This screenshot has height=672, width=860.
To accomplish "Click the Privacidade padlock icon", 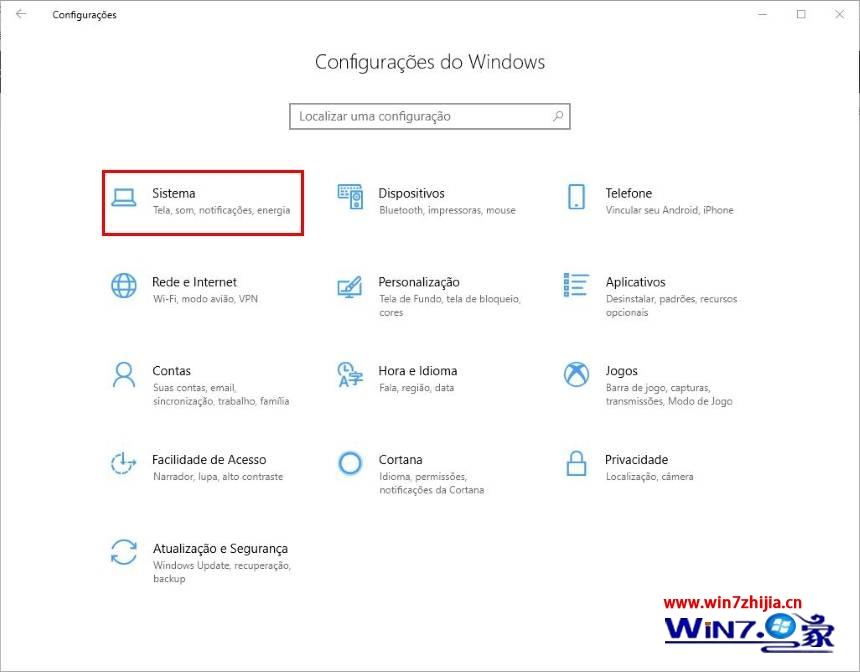I will [576, 463].
